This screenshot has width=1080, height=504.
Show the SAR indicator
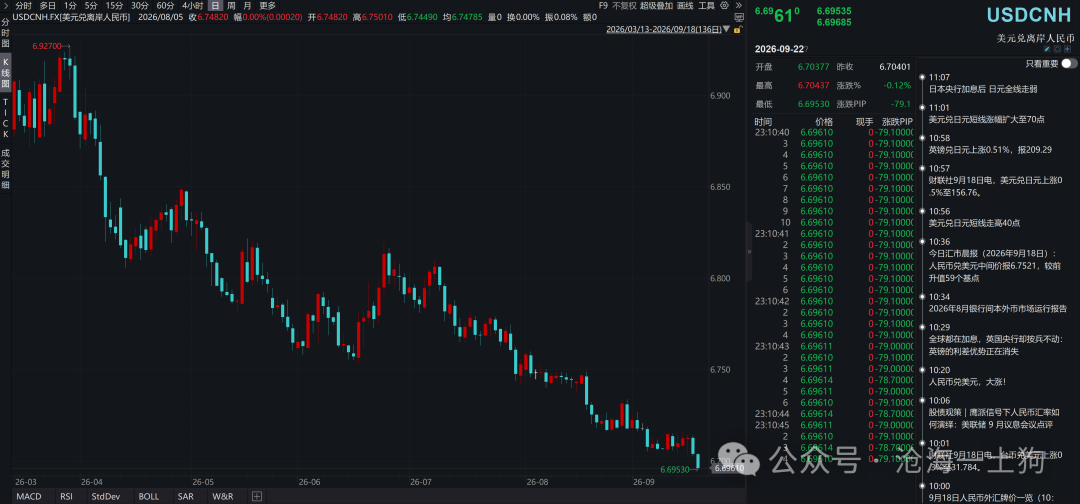pyautogui.click(x=185, y=496)
